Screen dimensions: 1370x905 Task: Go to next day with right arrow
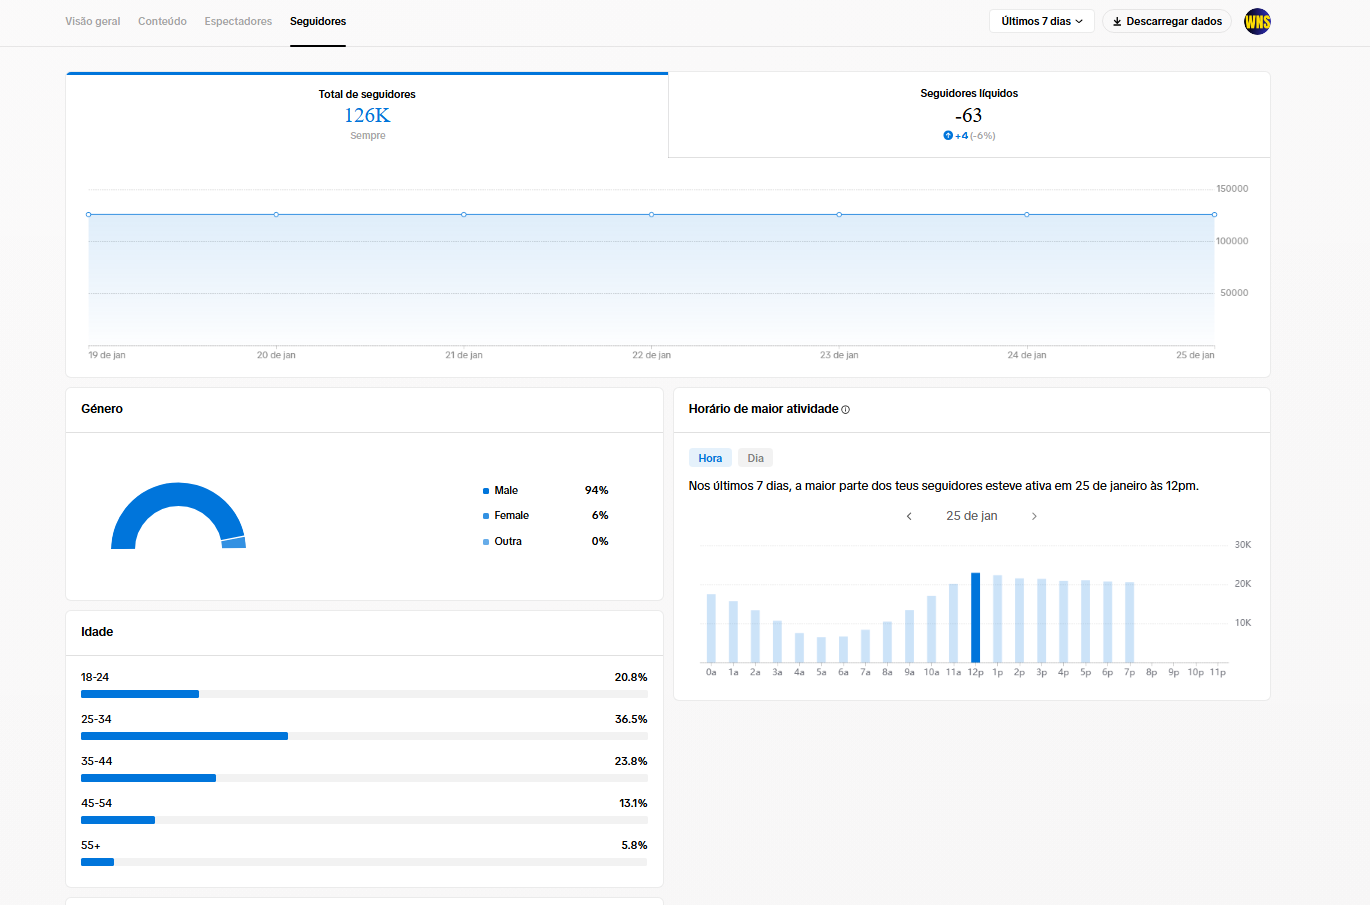pos(1034,516)
